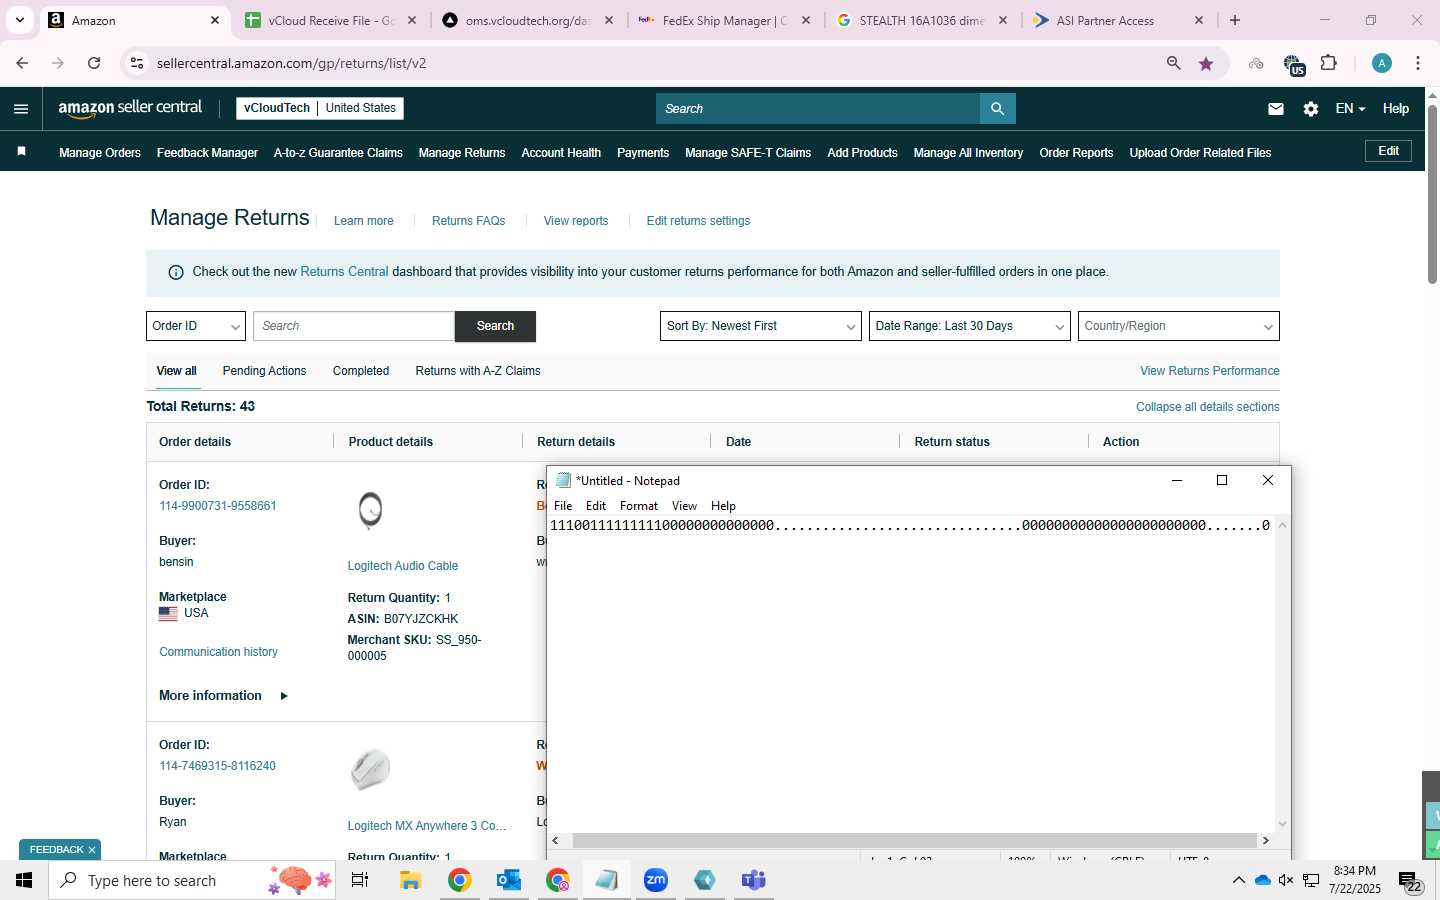Open the settings gear icon in the header
This screenshot has width=1440, height=900.
[1310, 109]
